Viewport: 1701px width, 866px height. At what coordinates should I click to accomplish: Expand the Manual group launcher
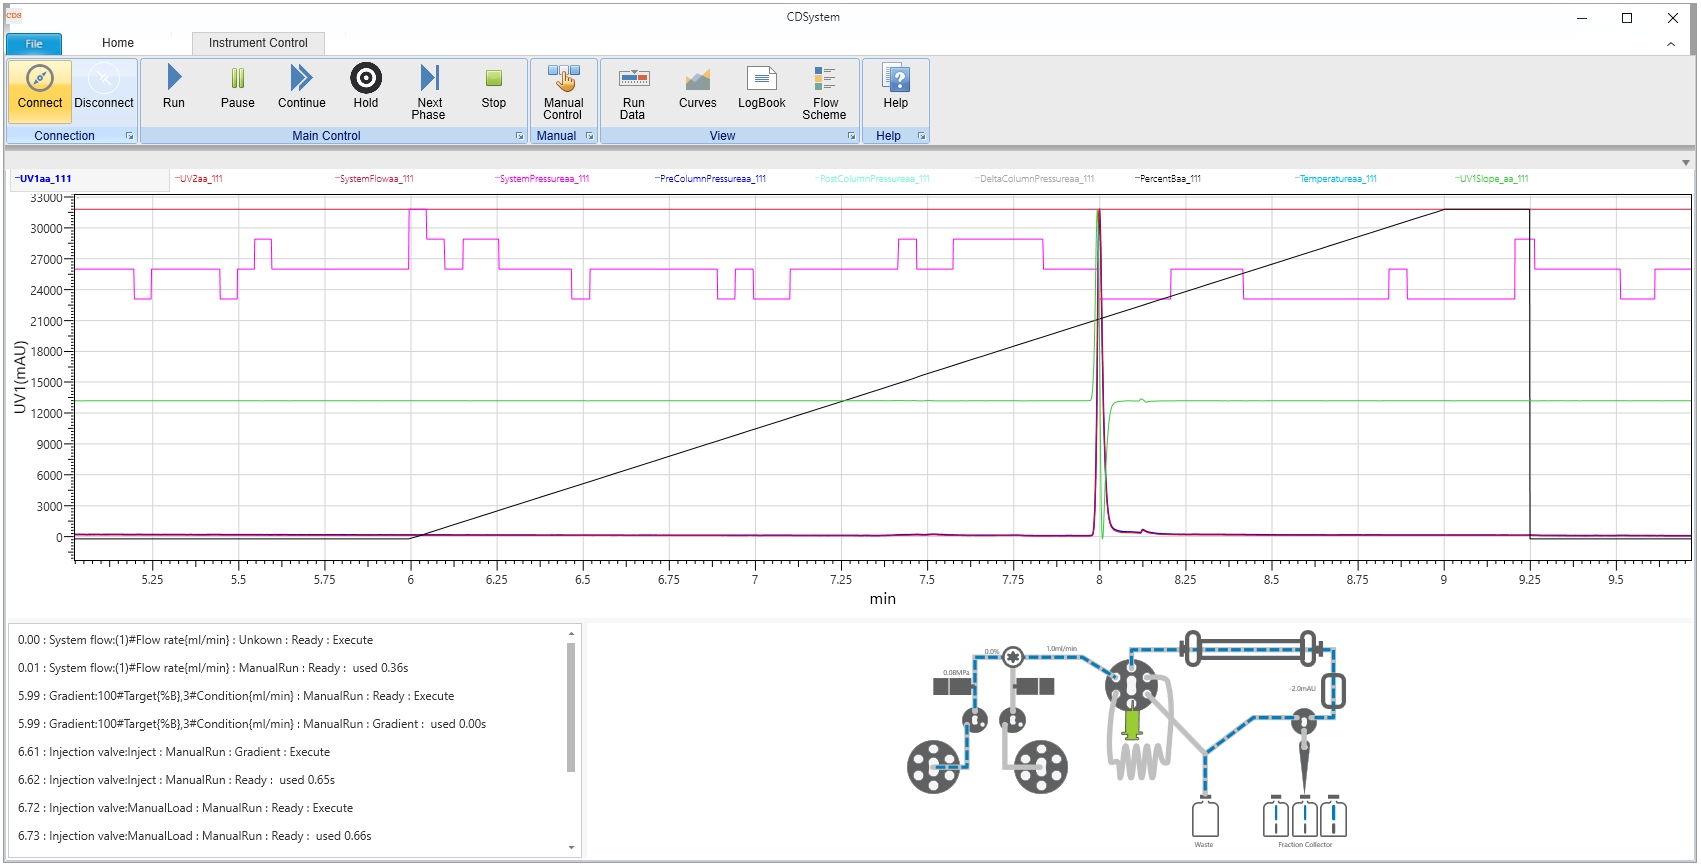tap(589, 136)
